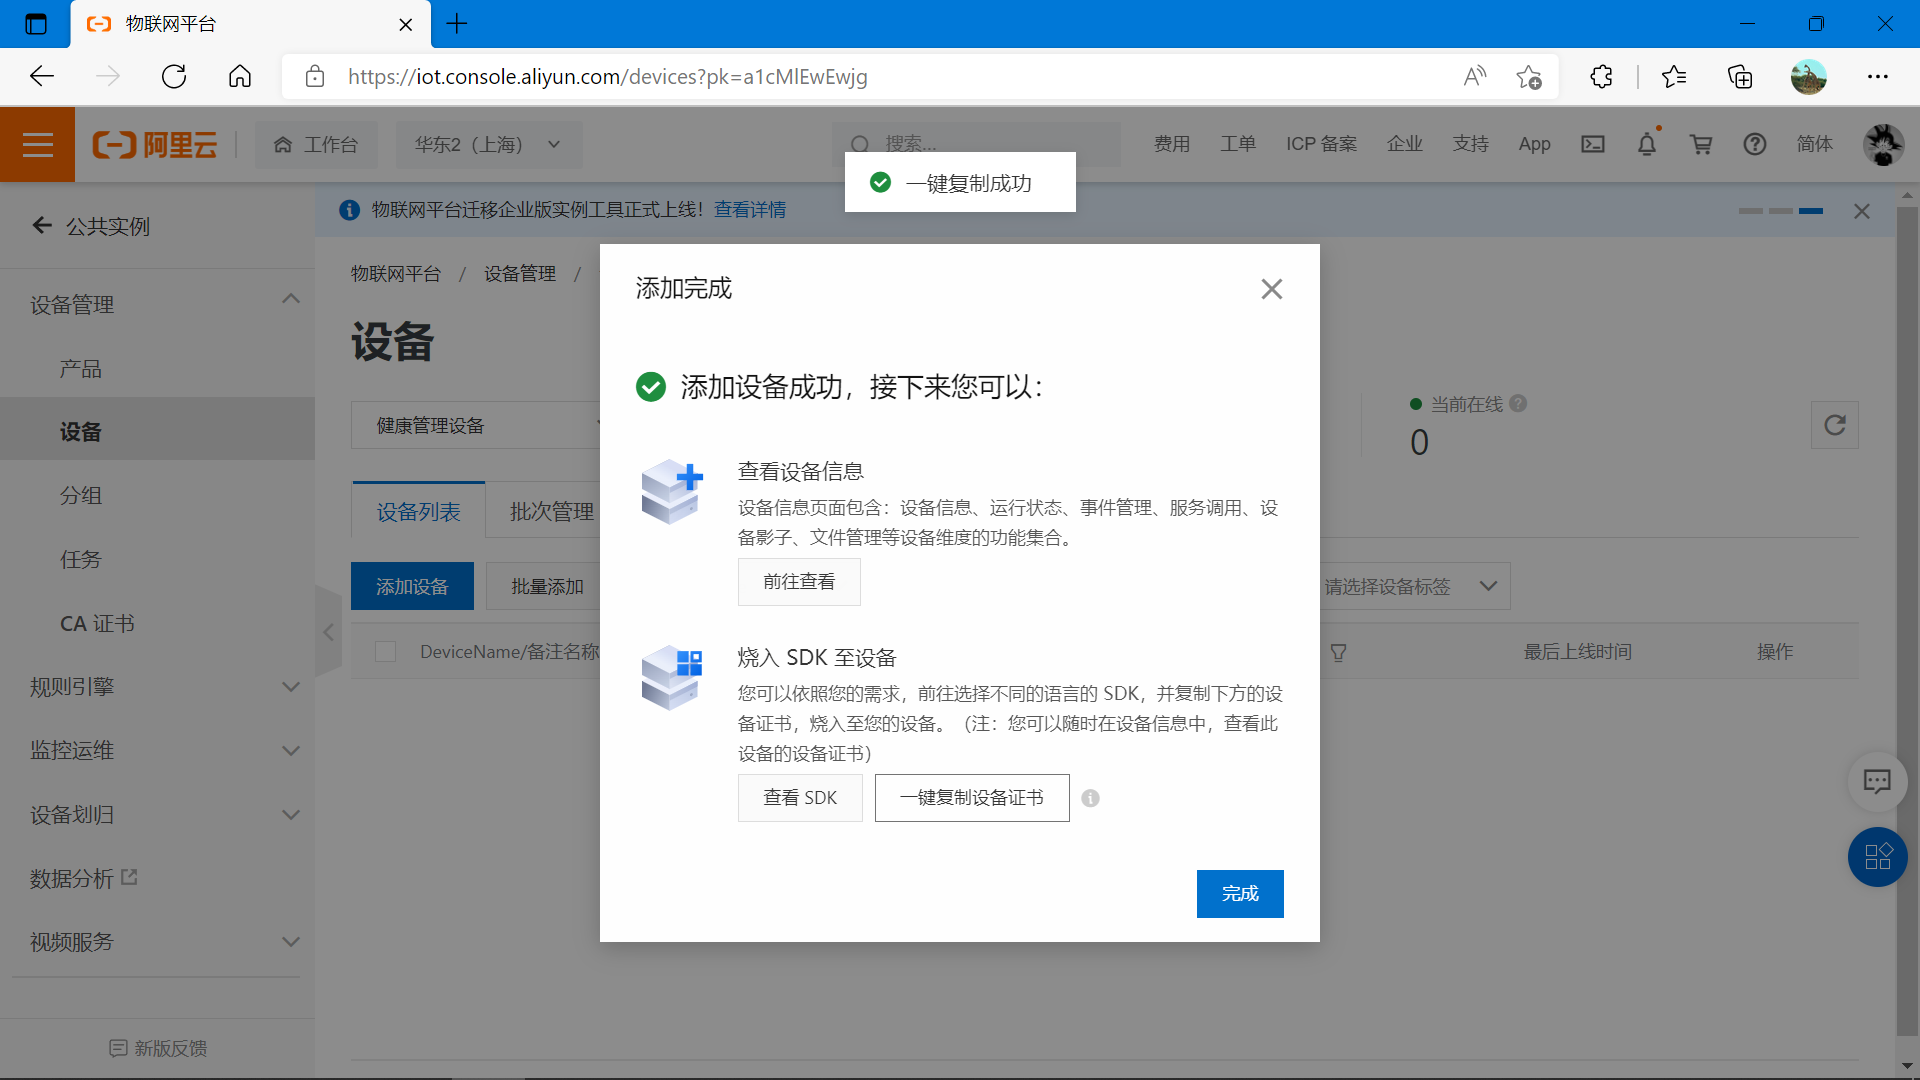Open the 健康管理设备 product dropdown
This screenshot has width=1920, height=1080.
click(476, 426)
